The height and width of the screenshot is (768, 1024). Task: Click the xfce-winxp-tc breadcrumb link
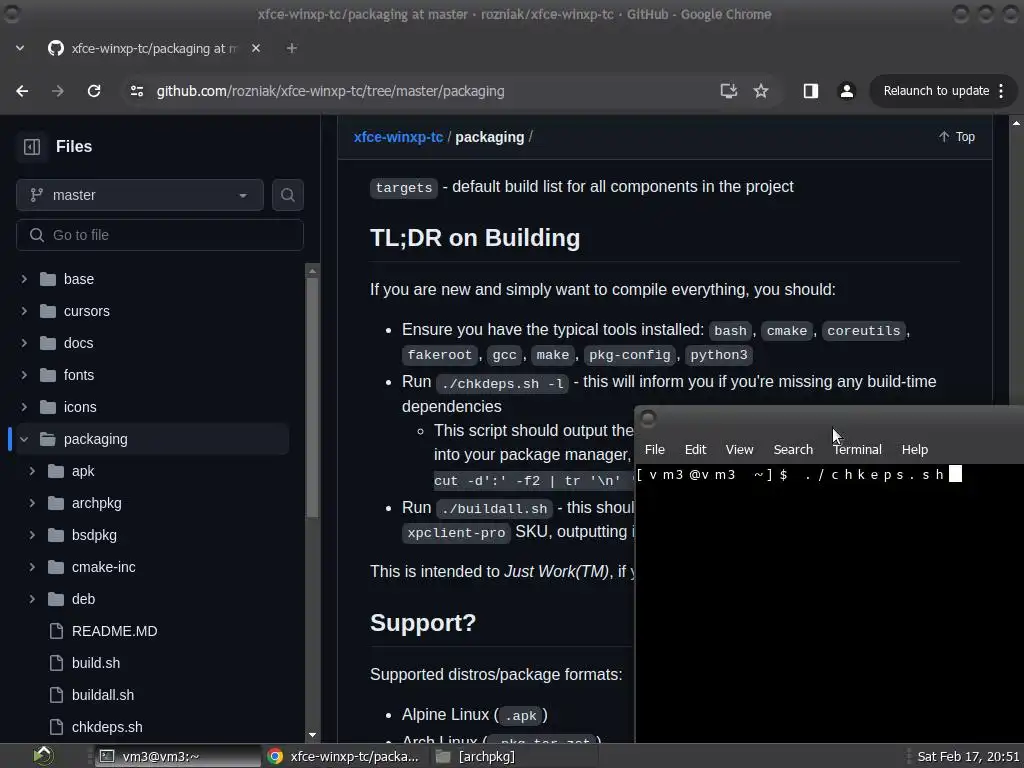tap(398, 137)
